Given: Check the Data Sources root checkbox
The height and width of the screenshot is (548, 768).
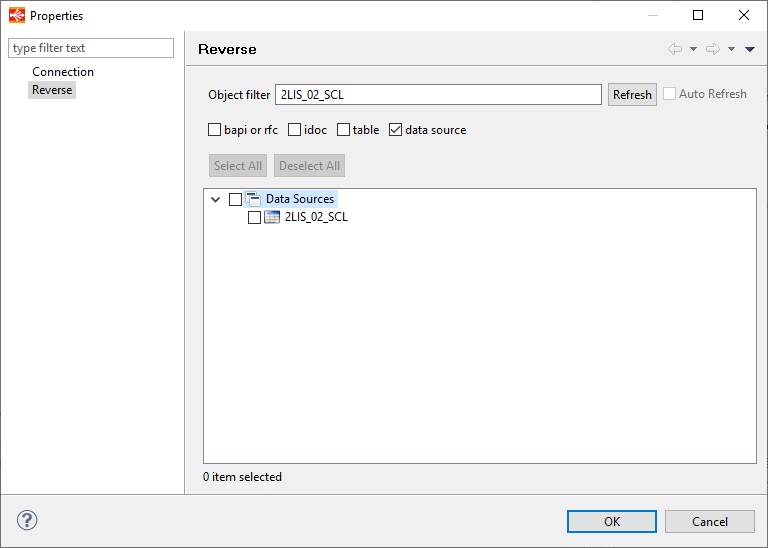Looking at the screenshot, I should (235, 199).
